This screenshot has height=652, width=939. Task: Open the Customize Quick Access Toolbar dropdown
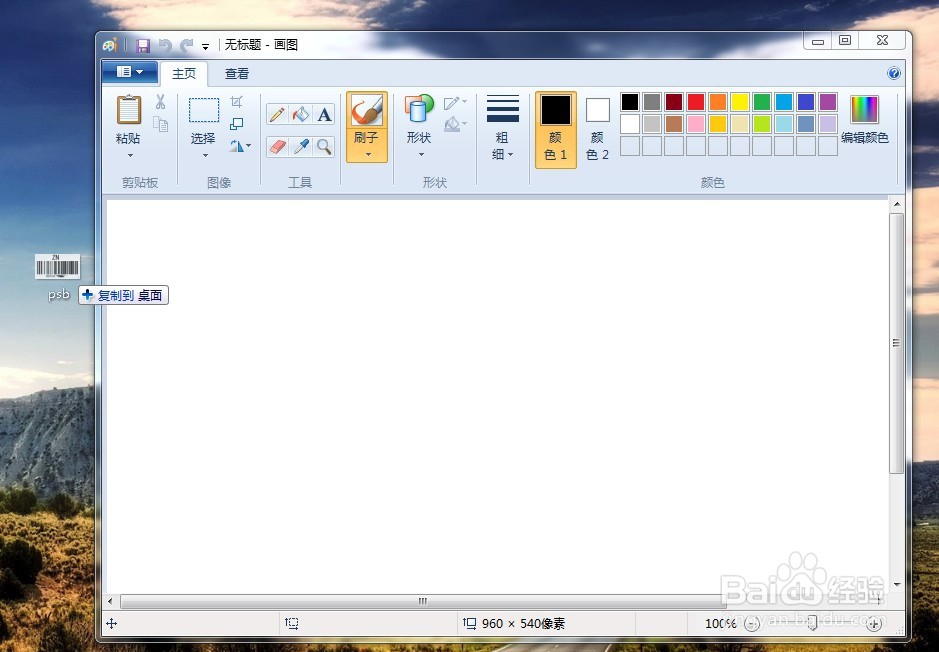[x=205, y=46]
